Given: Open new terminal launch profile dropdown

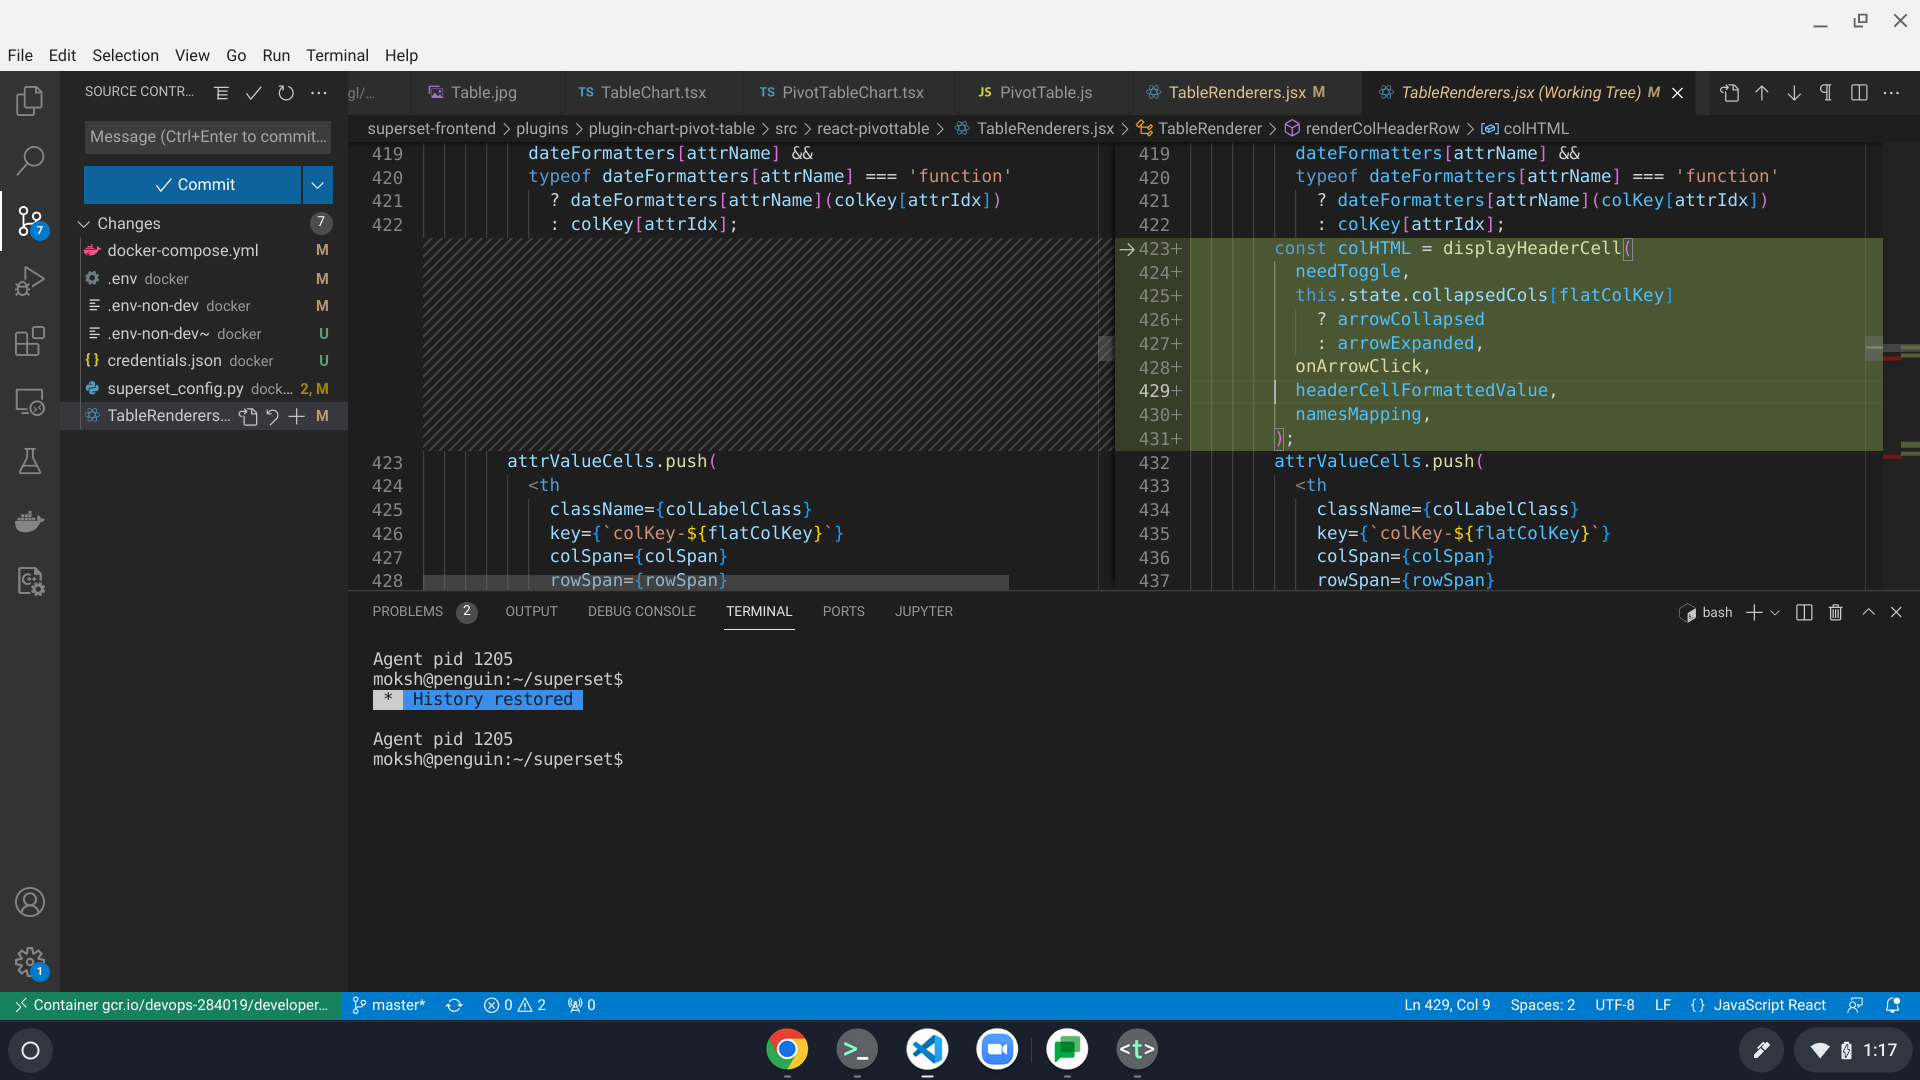Looking at the screenshot, I should [x=1775, y=612].
